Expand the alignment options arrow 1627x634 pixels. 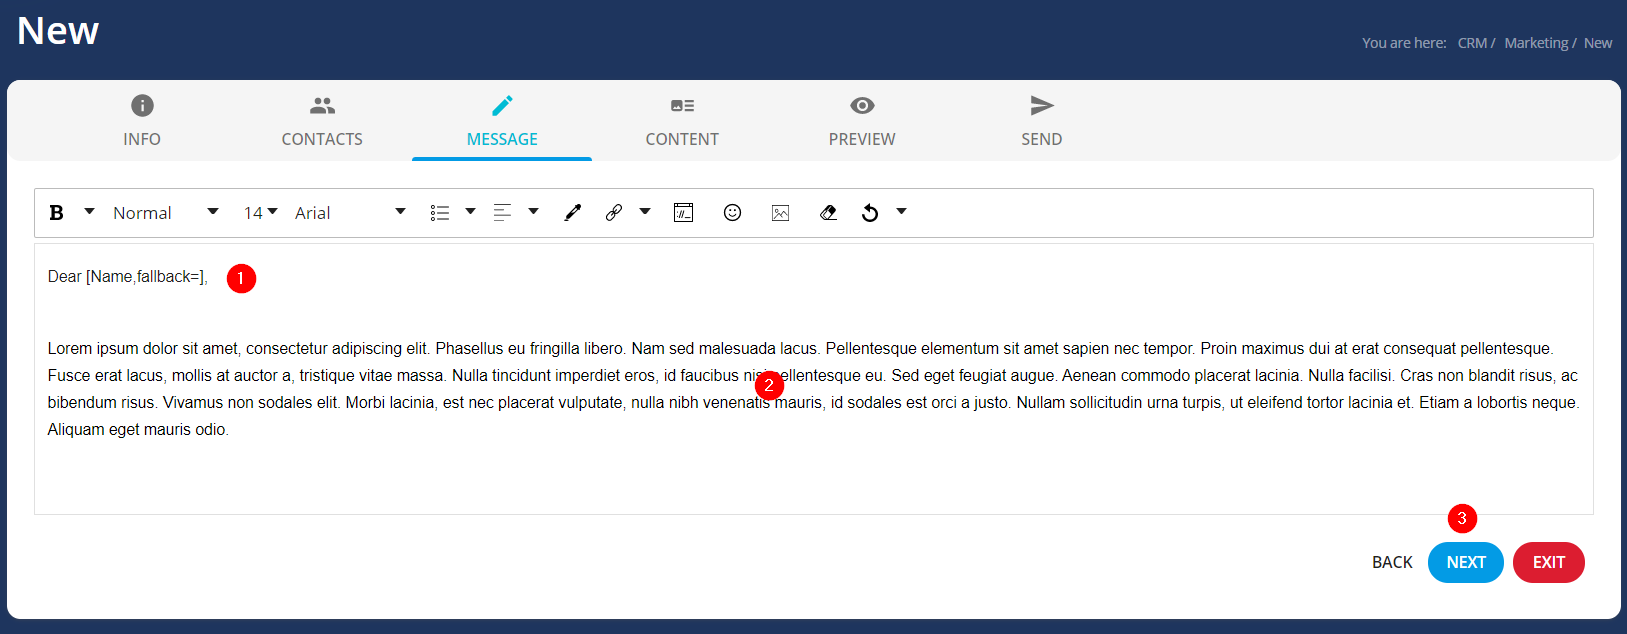pos(533,212)
